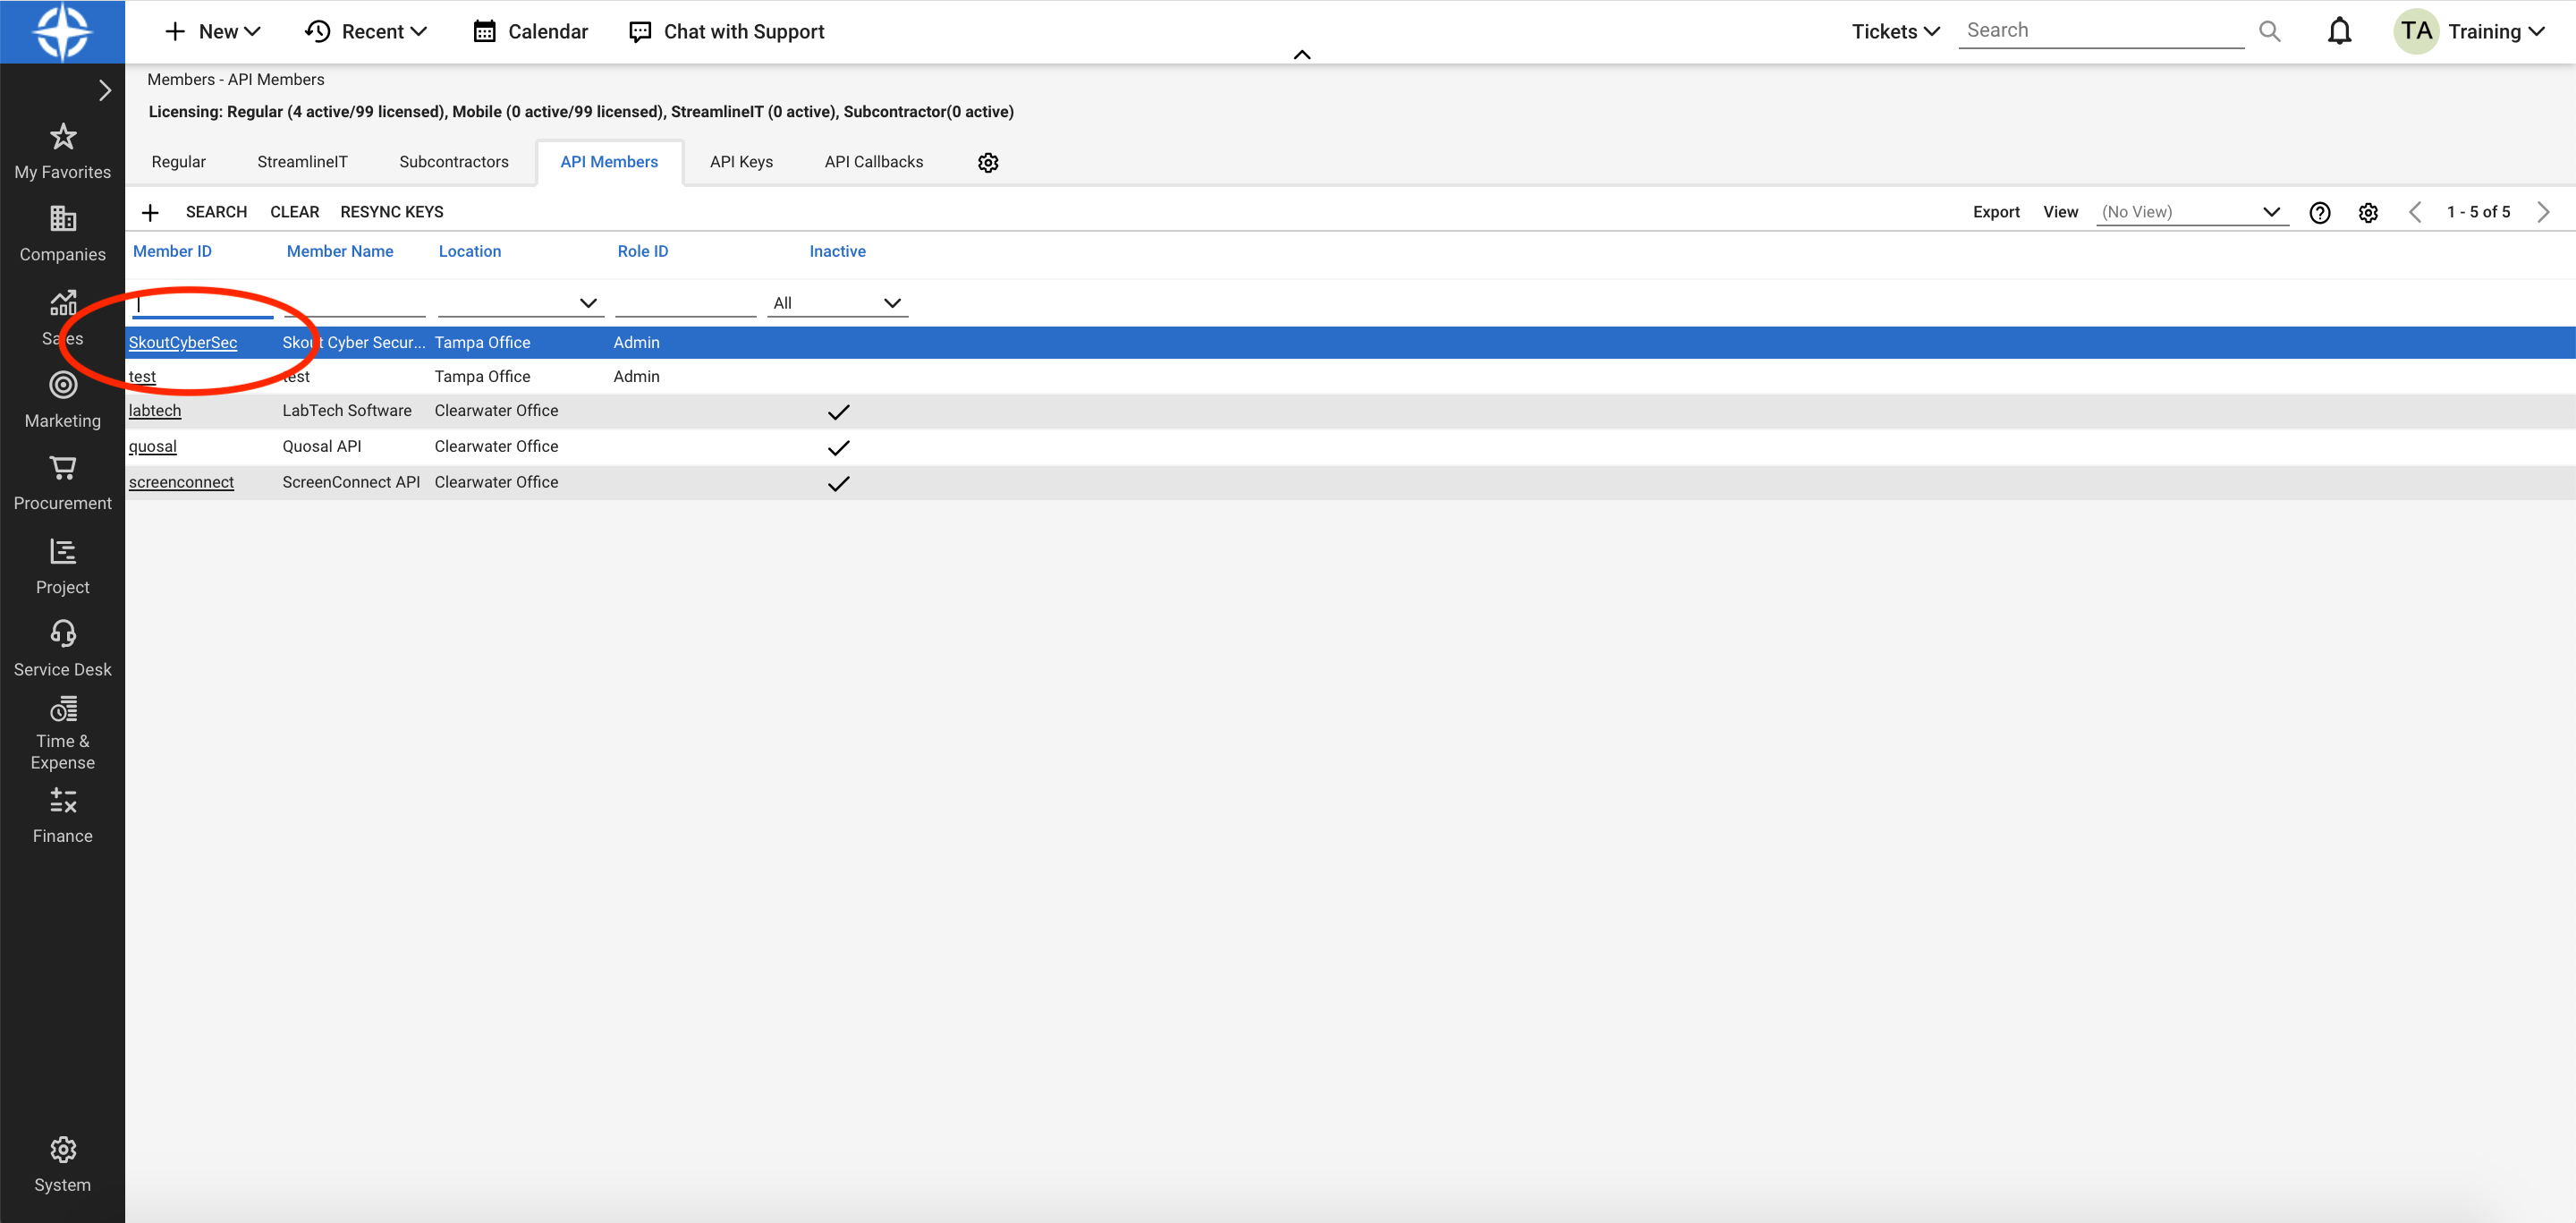Expand the Location column dropdown
Image resolution: width=2576 pixels, height=1223 pixels.
[x=585, y=302]
